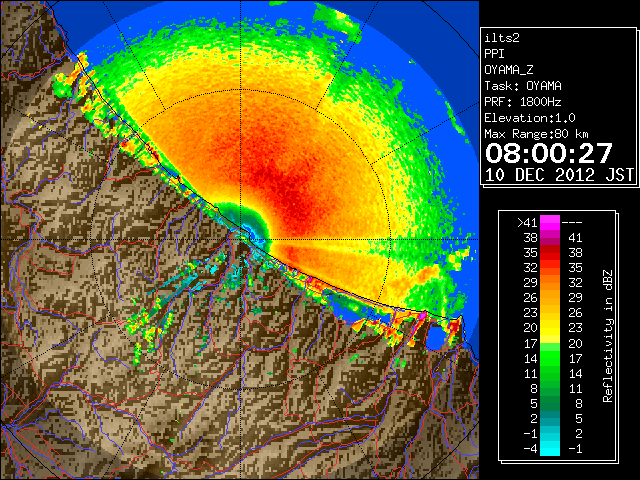The width and height of the screenshot is (640, 480).
Task: Select the 'Task: OYAMA' line
Action: [x=523, y=86]
